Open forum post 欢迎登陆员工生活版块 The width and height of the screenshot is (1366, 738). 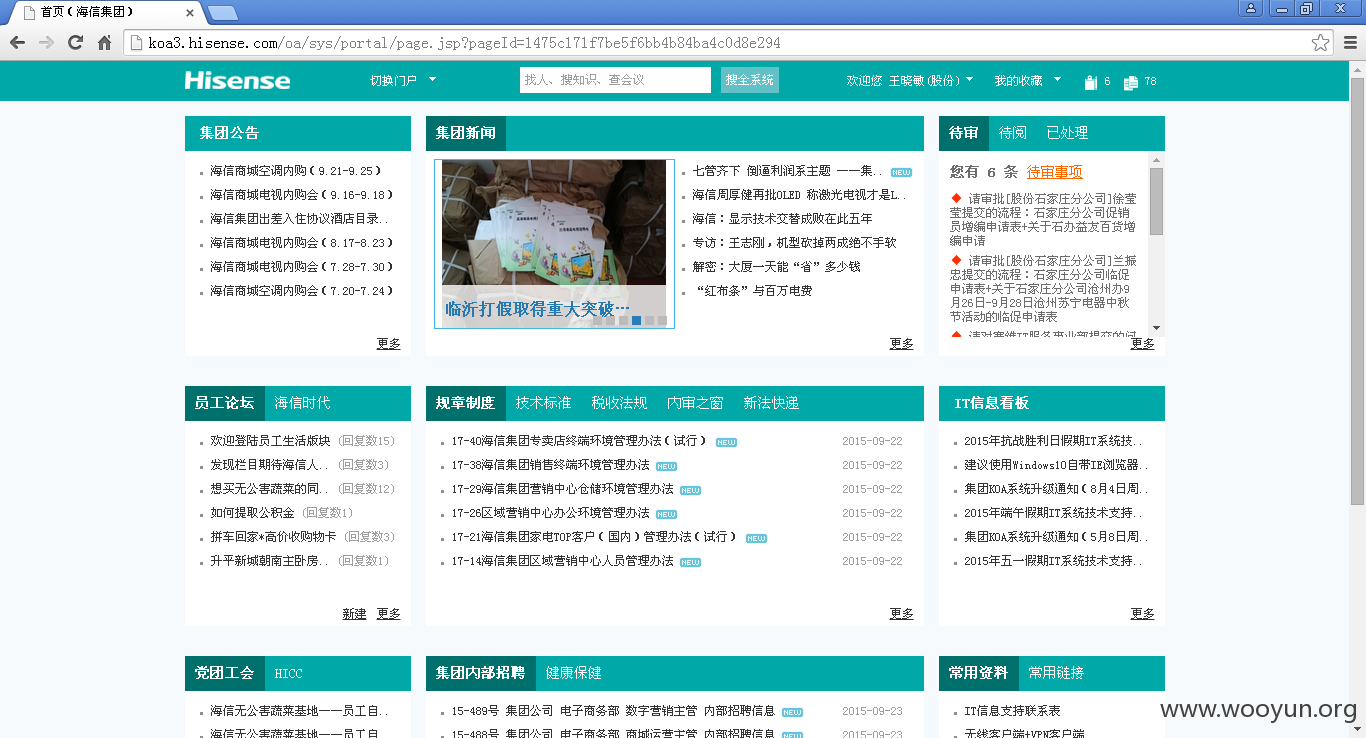point(270,441)
